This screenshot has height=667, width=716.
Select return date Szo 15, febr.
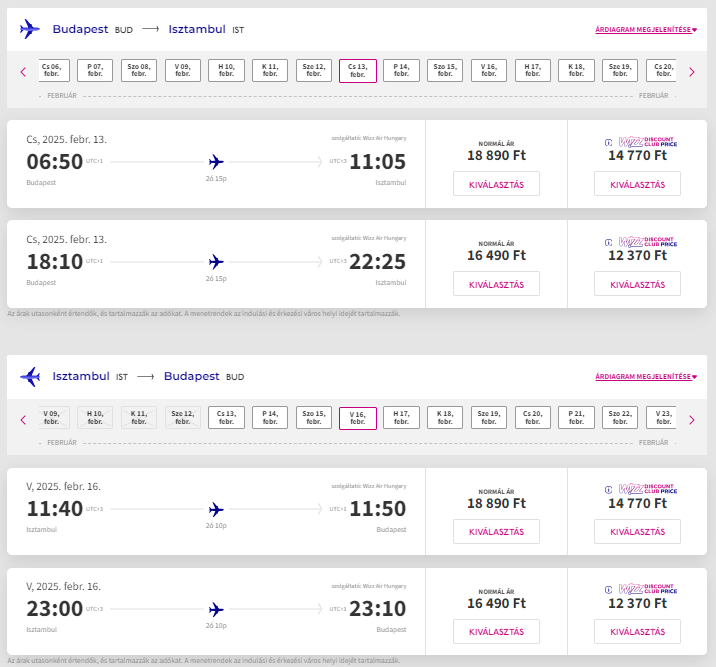(314, 417)
